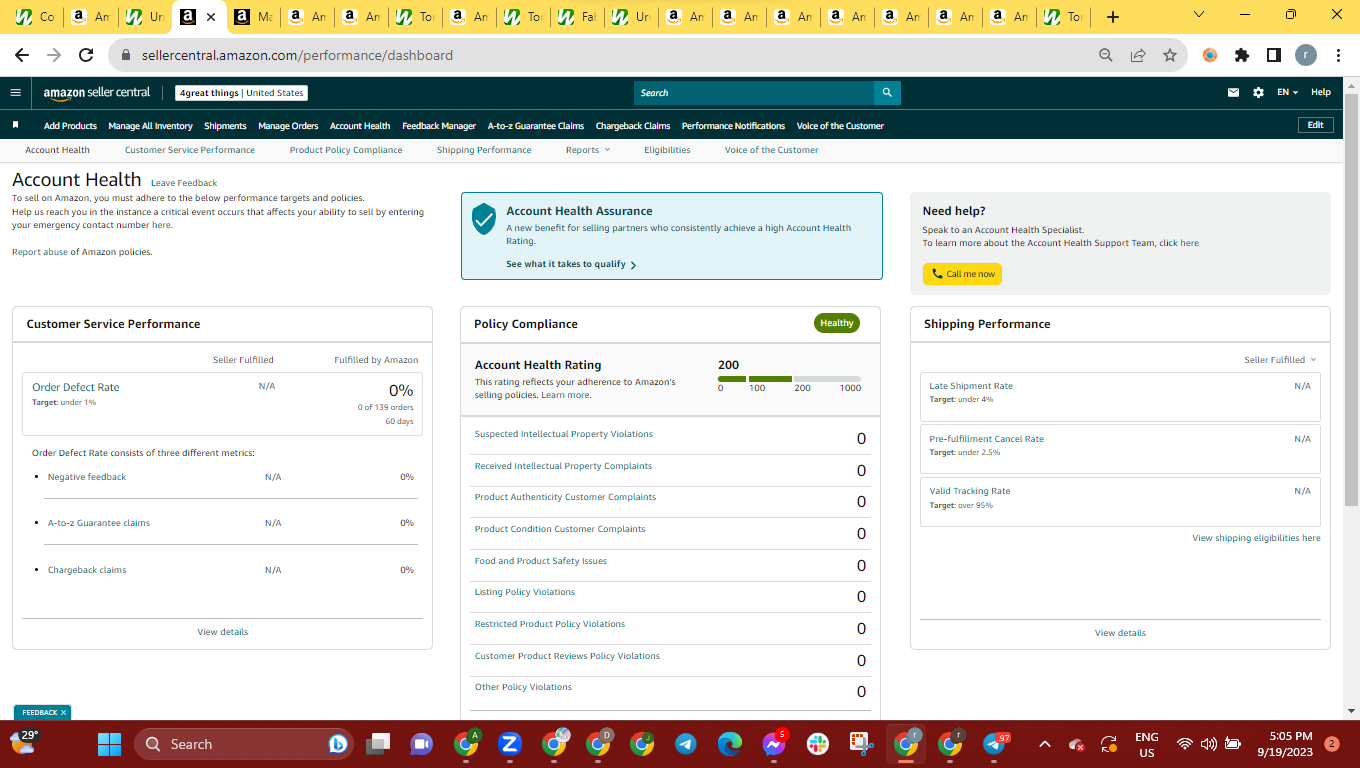Switch to Voice of the Customer tab
The width and height of the screenshot is (1360, 768).
click(x=771, y=150)
